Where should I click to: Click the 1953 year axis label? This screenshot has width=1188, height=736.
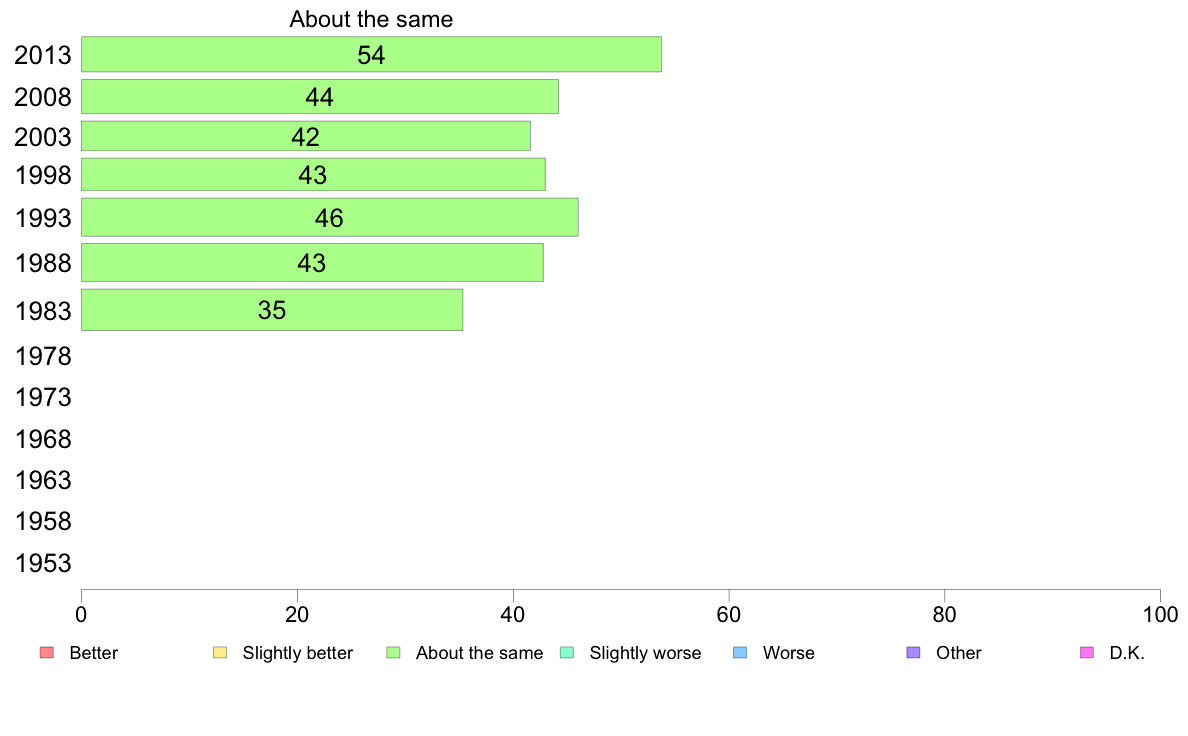pos(43,563)
